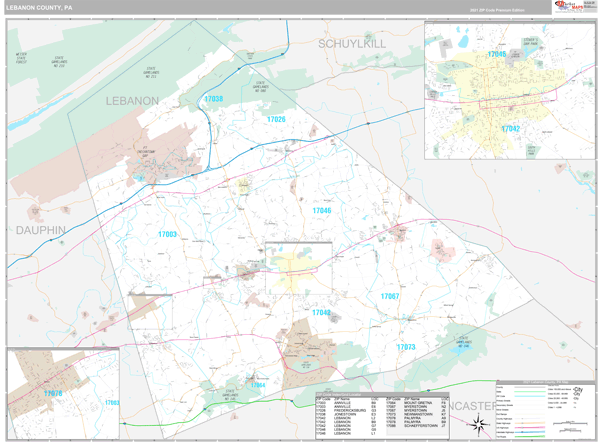600x442 pixels.
Task: Click the 17073 ZIP code label
Action: pos(405,347)
